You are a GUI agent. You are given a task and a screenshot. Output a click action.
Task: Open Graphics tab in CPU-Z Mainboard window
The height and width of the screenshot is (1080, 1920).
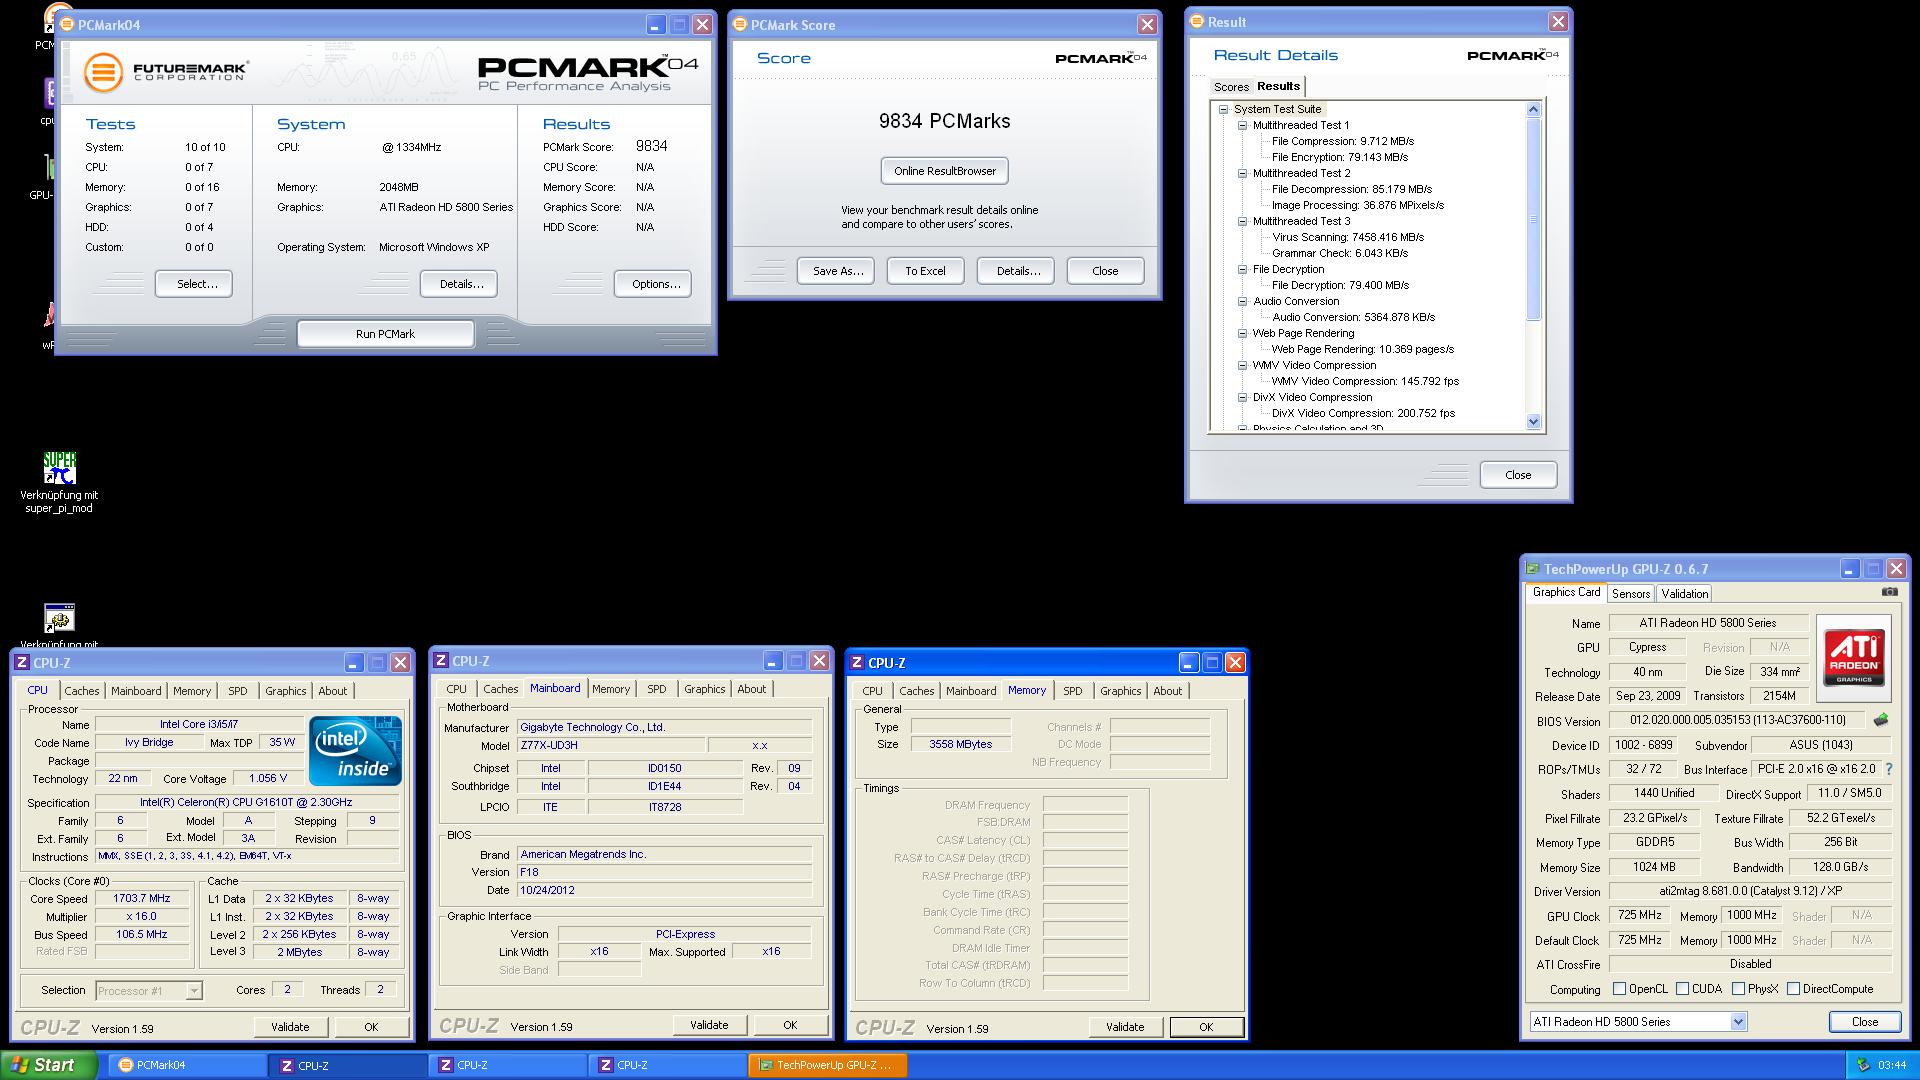pos(704,689)
